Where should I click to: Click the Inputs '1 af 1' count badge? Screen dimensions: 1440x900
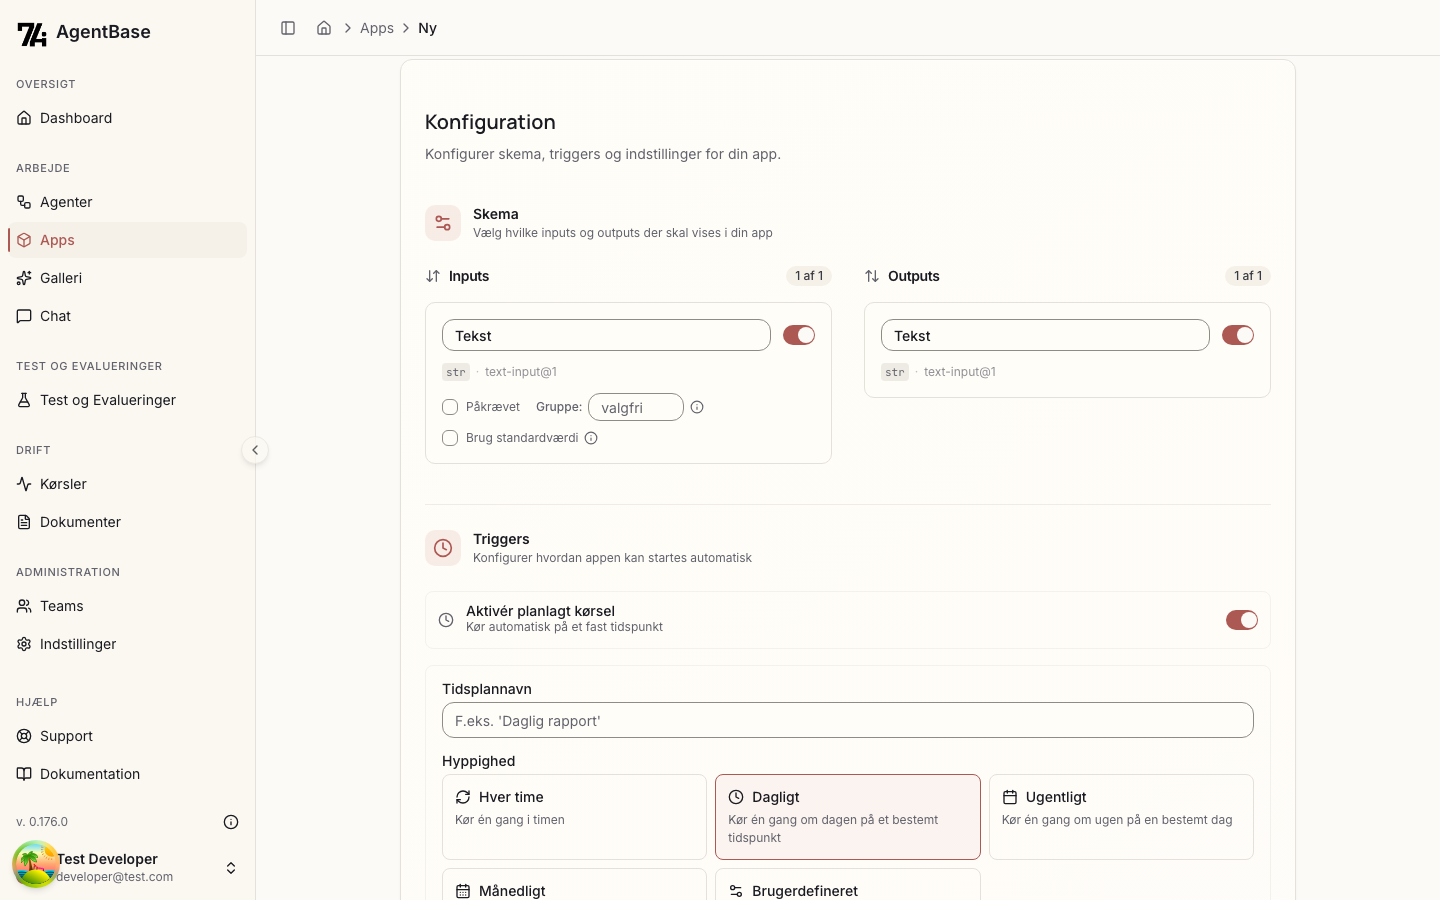(809, 276)
